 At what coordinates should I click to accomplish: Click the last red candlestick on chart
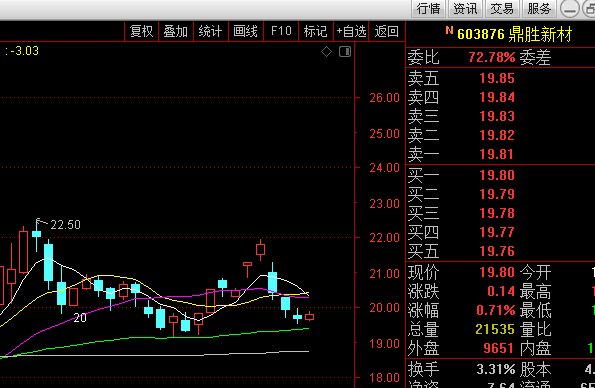click(309, 316)
